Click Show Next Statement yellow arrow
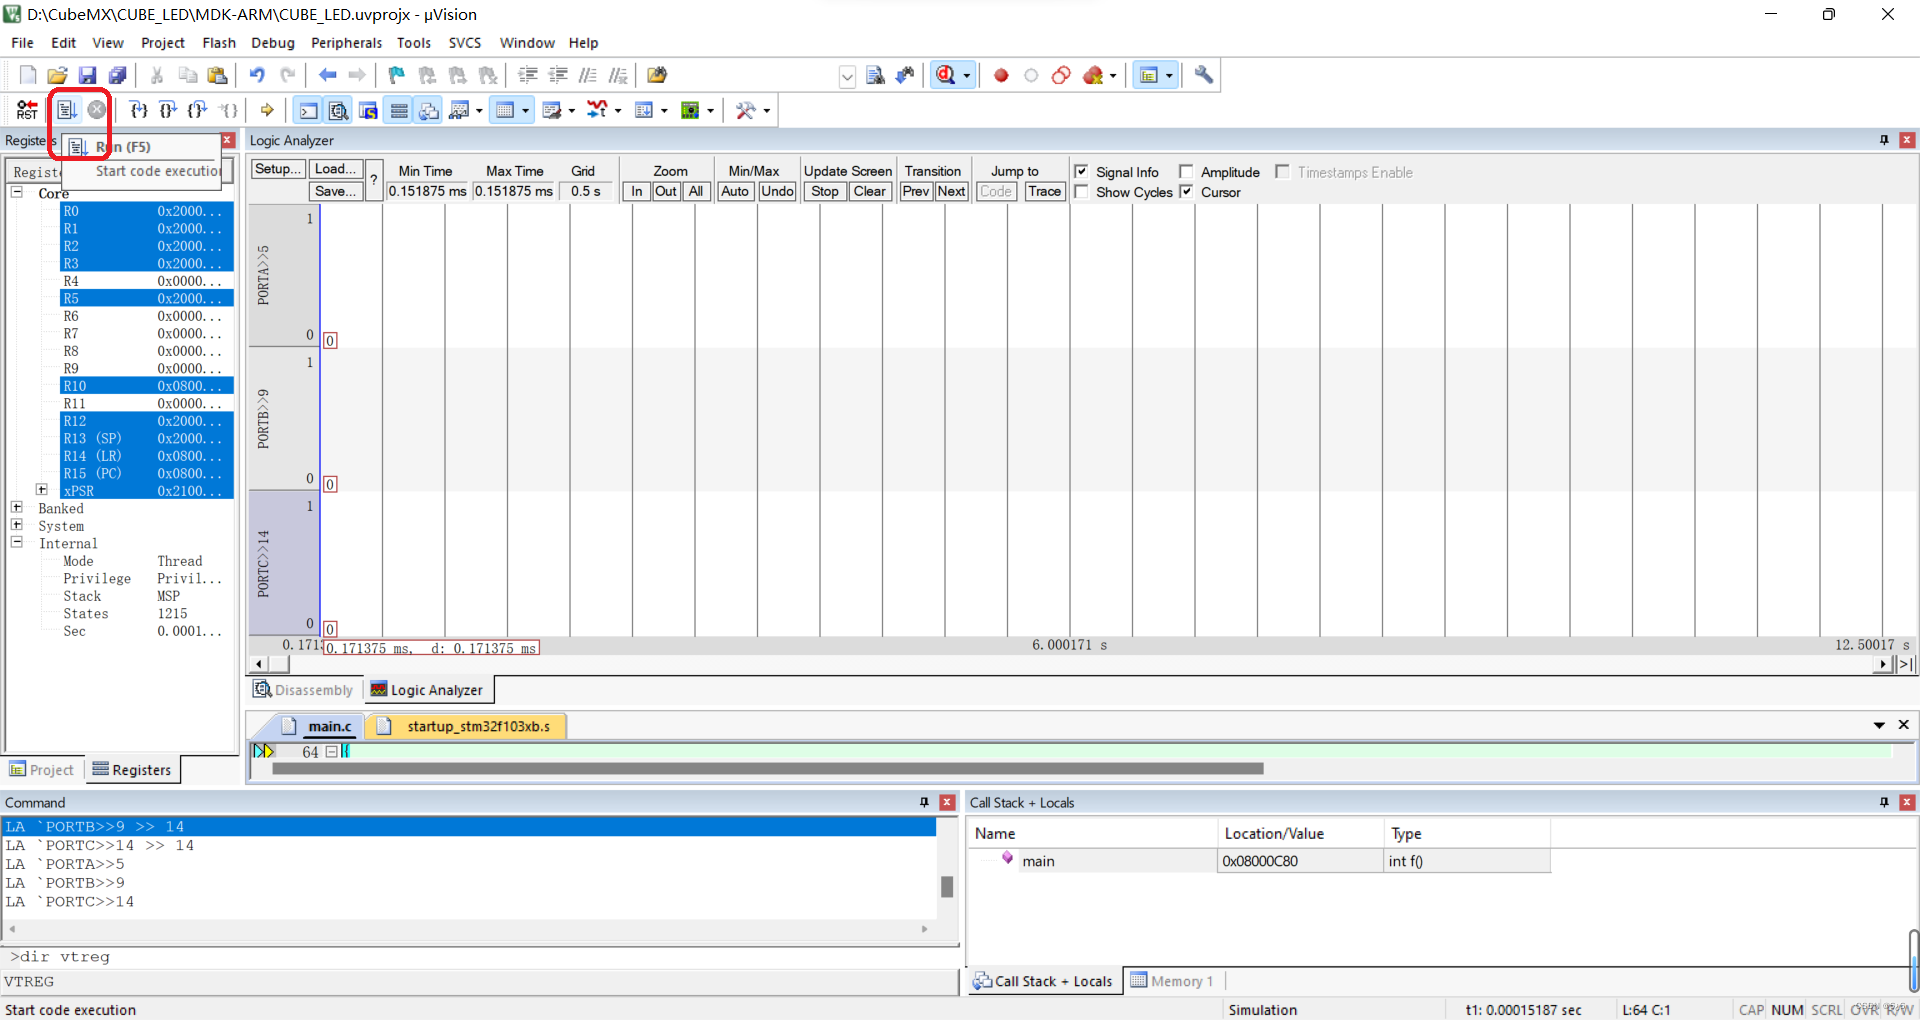This screenshot has width=1920, height=1020. click(x=267, y=110)
